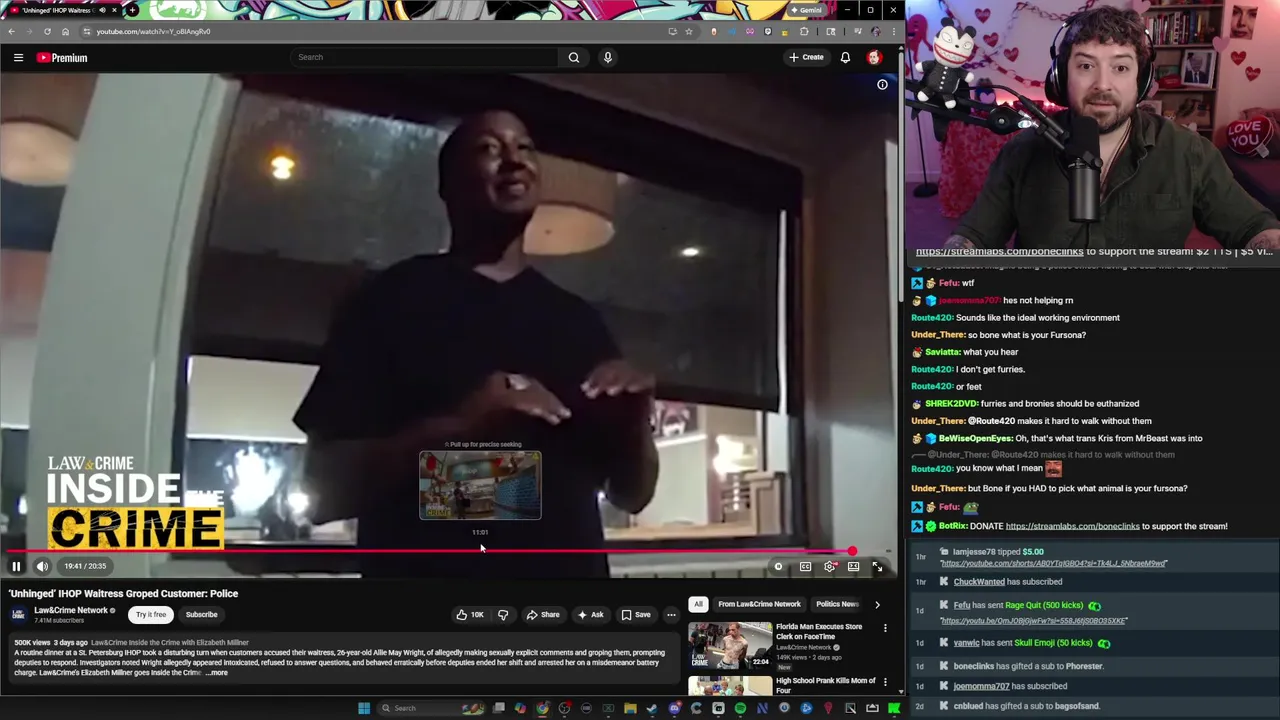Open the YouTube shorts link from iamjesse78 tip
Viewport: 1280px width, 720px height.
(1053, 564)
